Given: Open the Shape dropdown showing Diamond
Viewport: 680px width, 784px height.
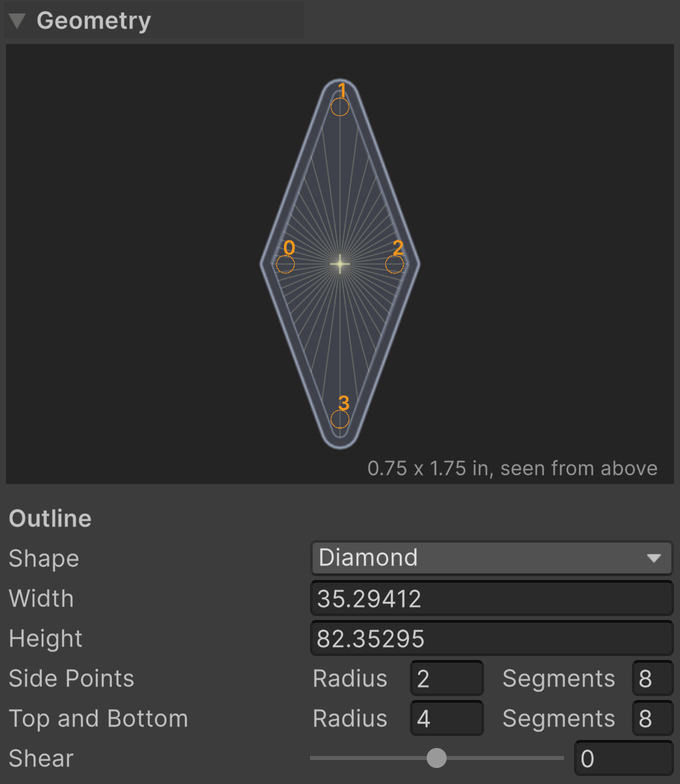Looking at the screenshot, I should pos(492,558).
